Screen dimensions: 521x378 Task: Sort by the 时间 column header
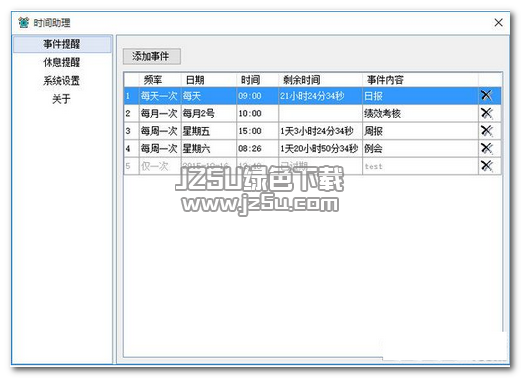pos(257,80)
